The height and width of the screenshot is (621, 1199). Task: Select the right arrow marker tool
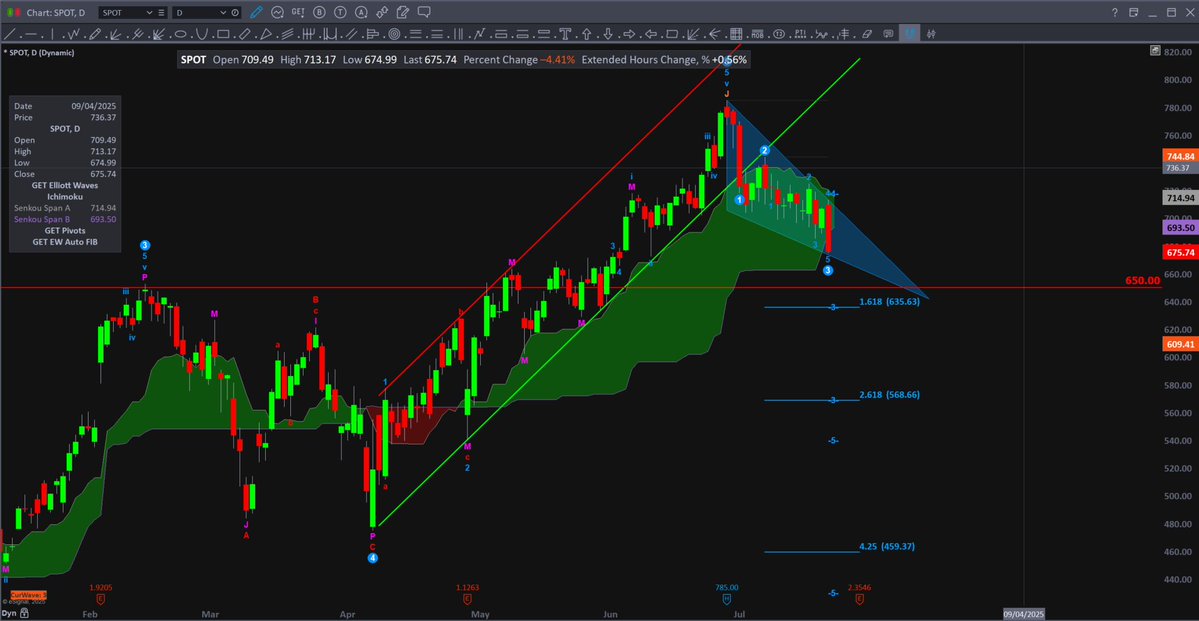pyautogui.click(x=629, y=34)
